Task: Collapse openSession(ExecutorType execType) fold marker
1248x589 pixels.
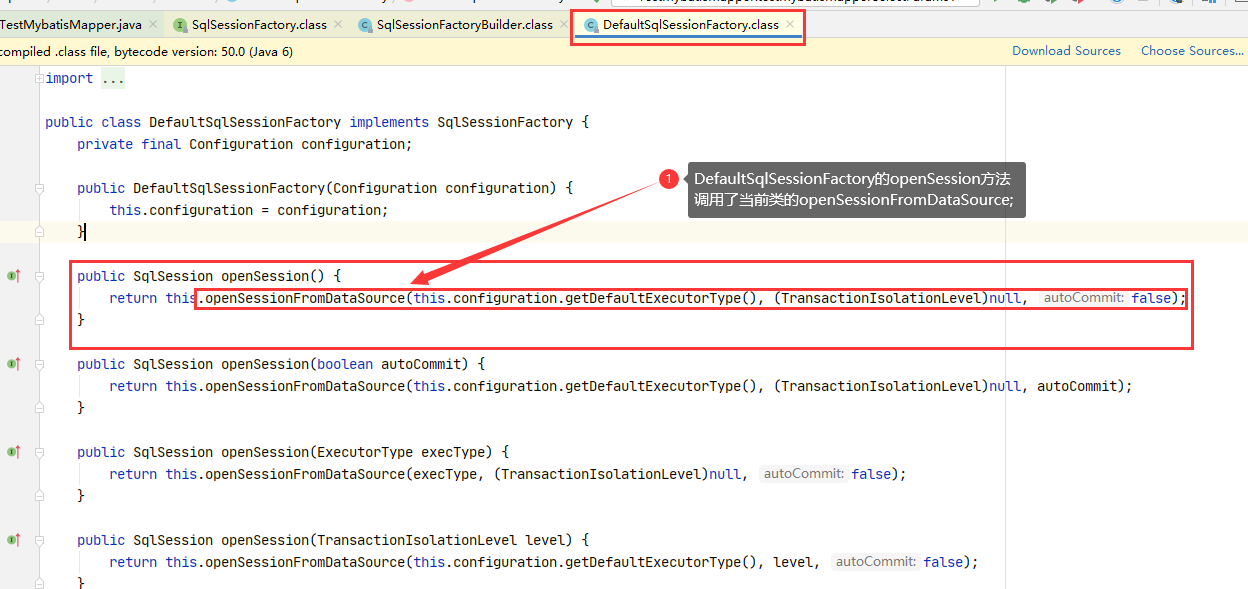Action: tap(39, 452)
